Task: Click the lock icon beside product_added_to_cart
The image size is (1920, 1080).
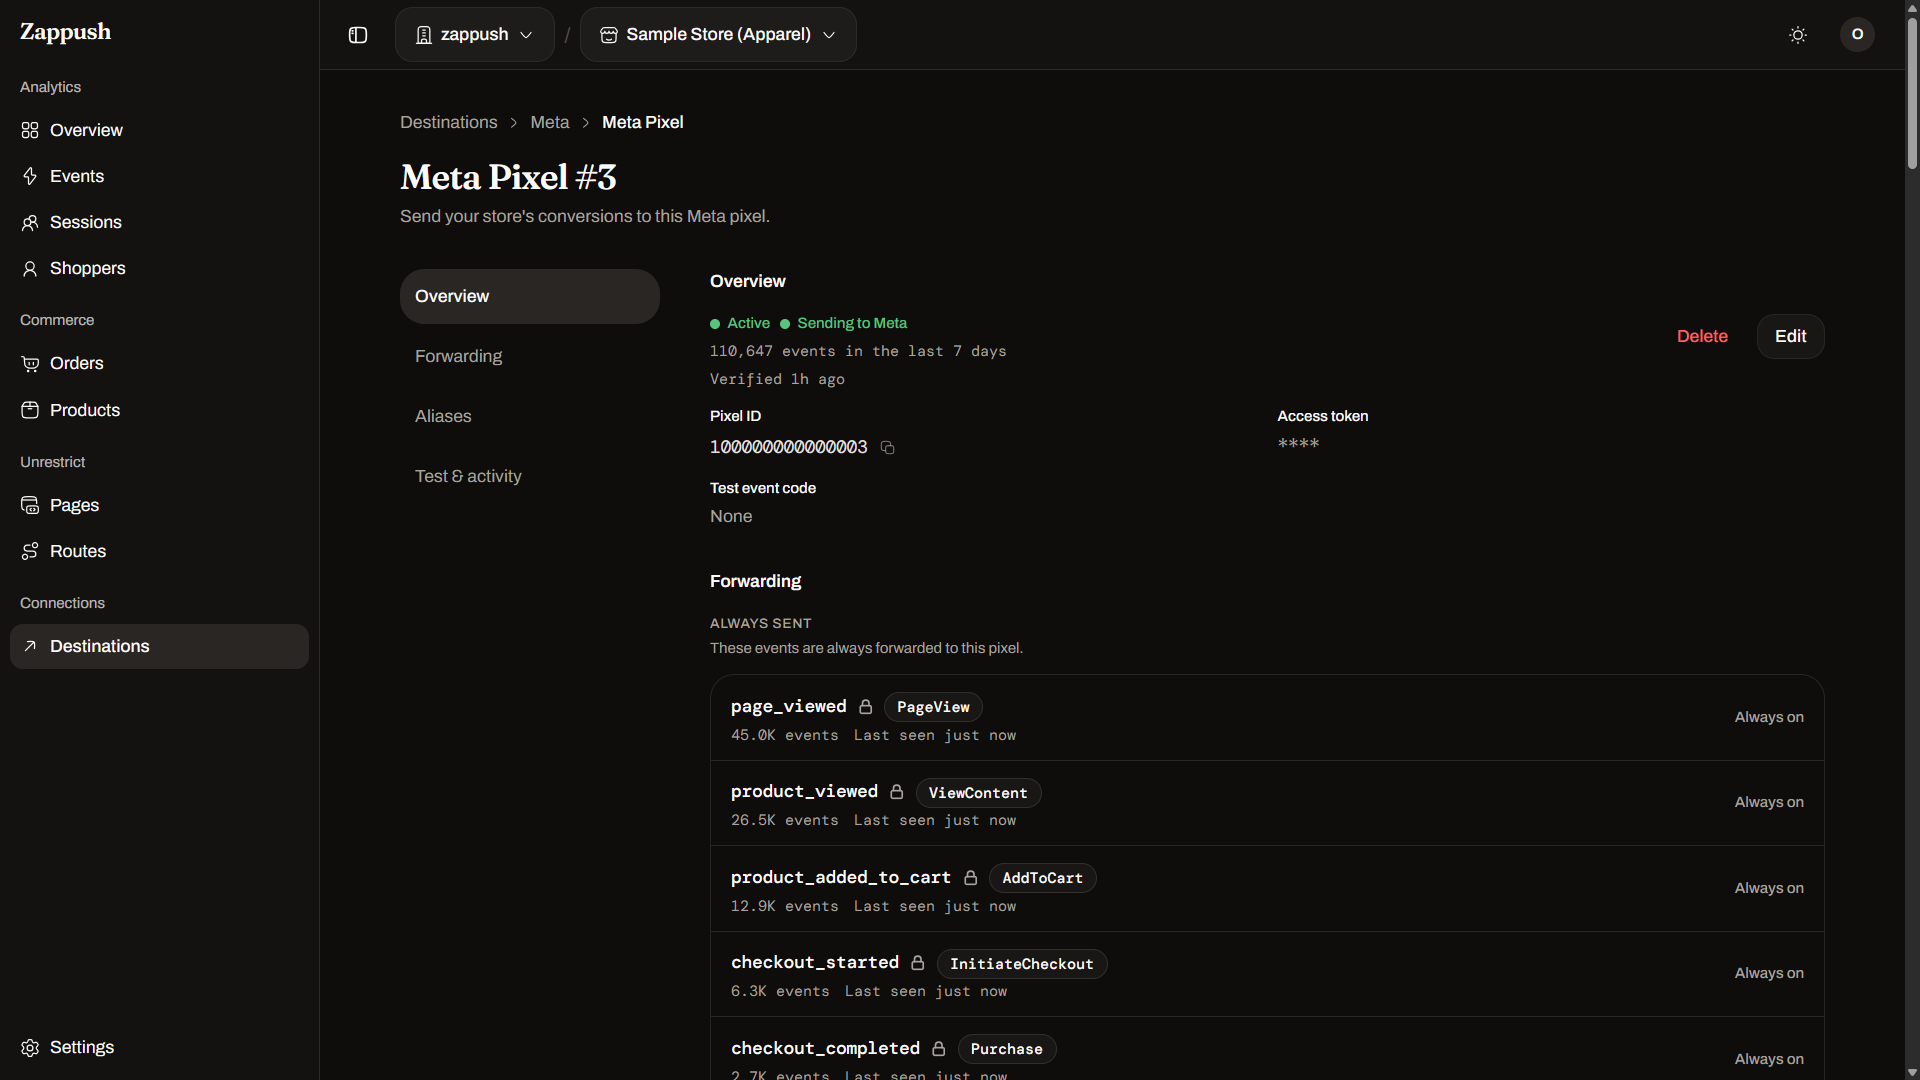Action: tap(970, 878)
